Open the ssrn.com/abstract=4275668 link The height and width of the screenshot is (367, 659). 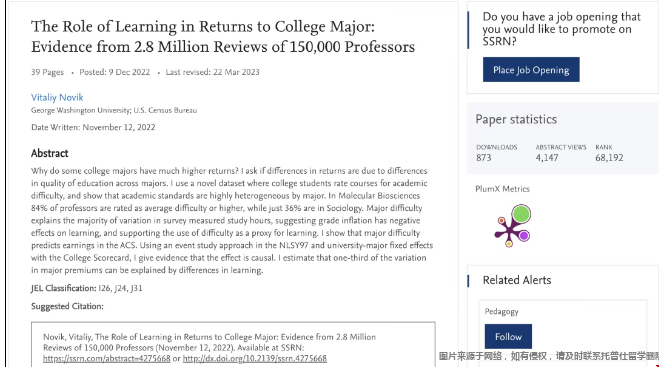point(107,359)
